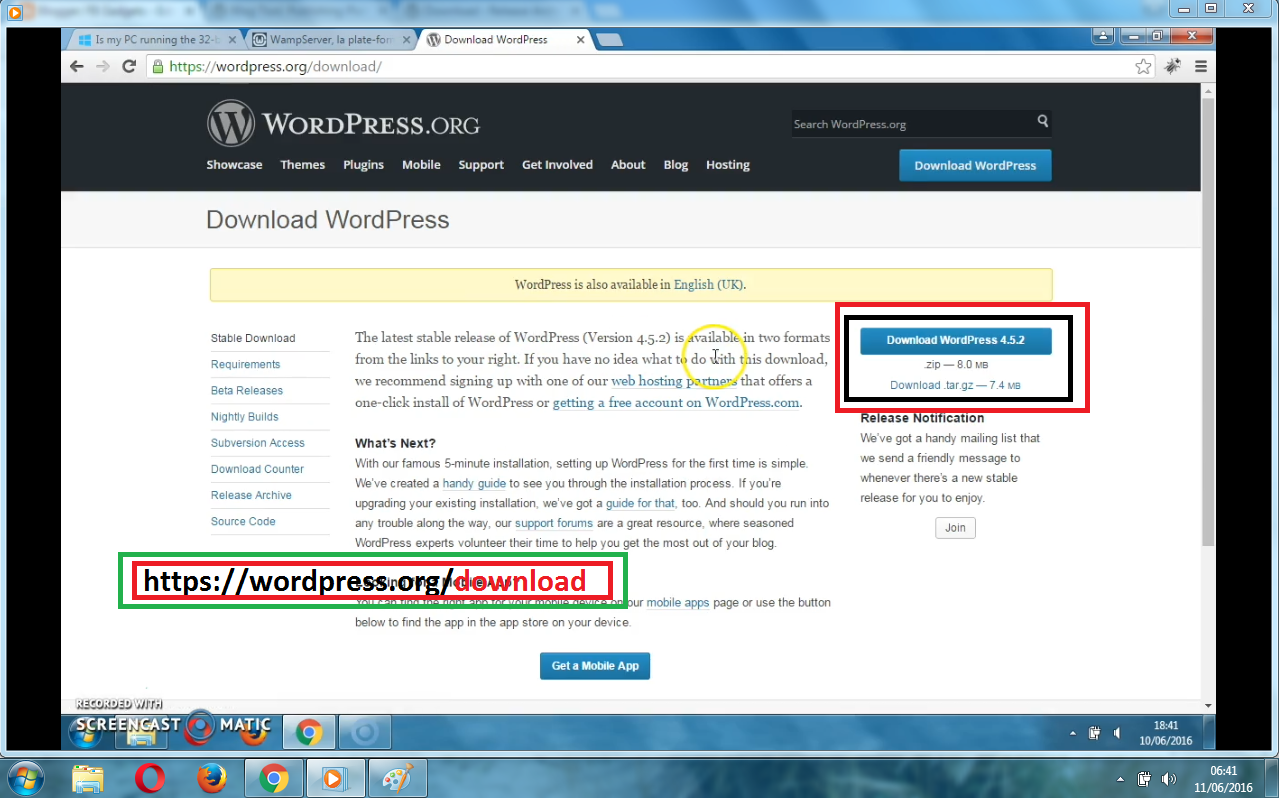
Task: Open the support forums link
Action: 554,523
